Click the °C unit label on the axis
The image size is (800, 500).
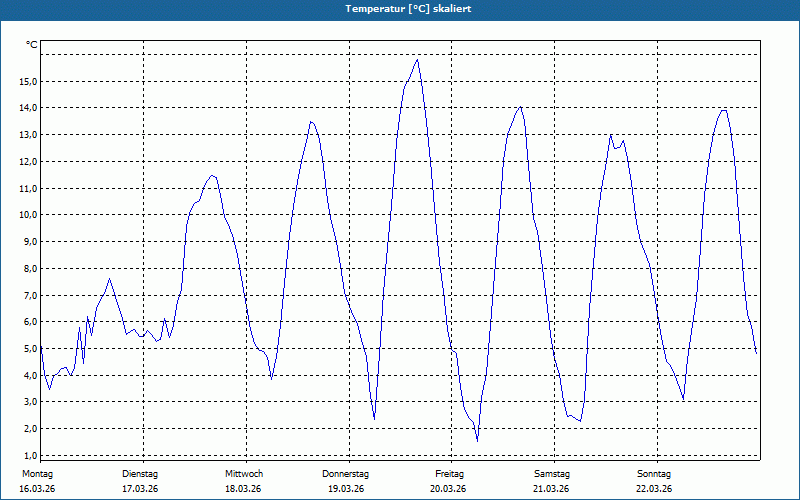tap(31, 45)
